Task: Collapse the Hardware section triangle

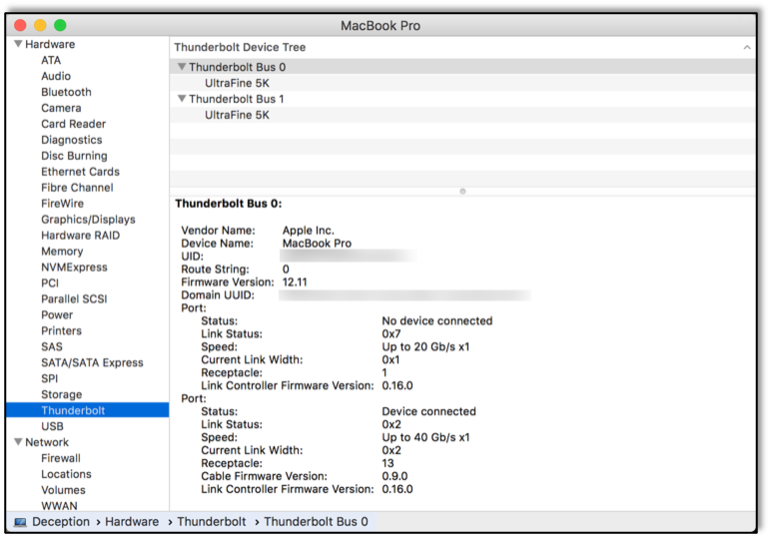Action: 18,44
